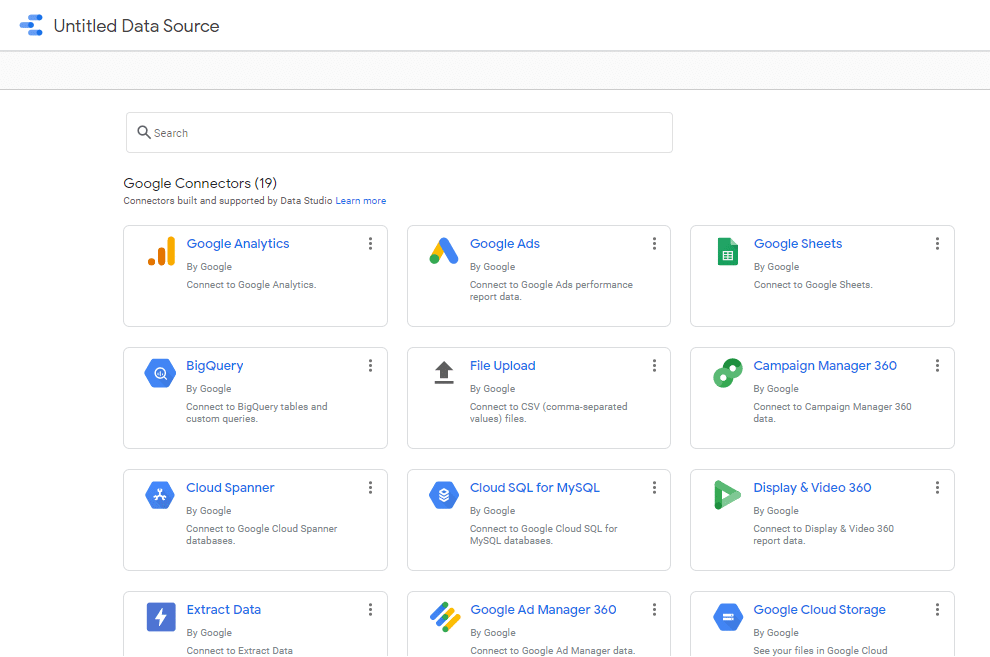
Task: Open more options for File Upload card
Action: click(x=654, y=365)
